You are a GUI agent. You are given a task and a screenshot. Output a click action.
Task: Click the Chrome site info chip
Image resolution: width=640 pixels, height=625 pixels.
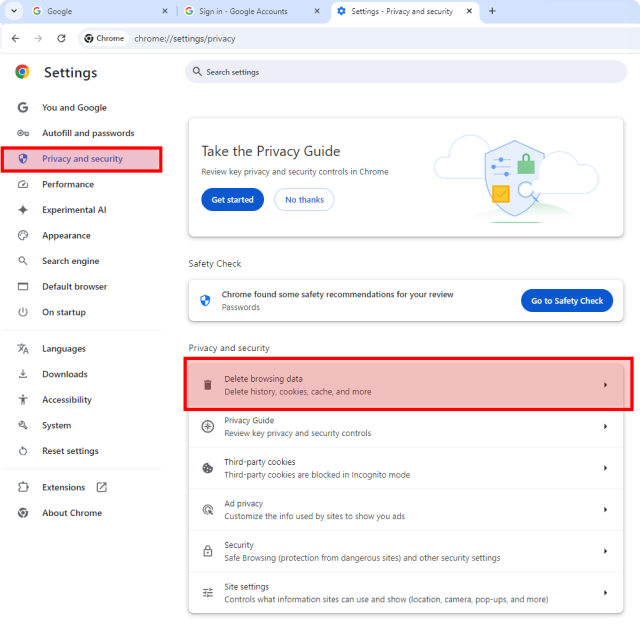[x=104, y=38]
